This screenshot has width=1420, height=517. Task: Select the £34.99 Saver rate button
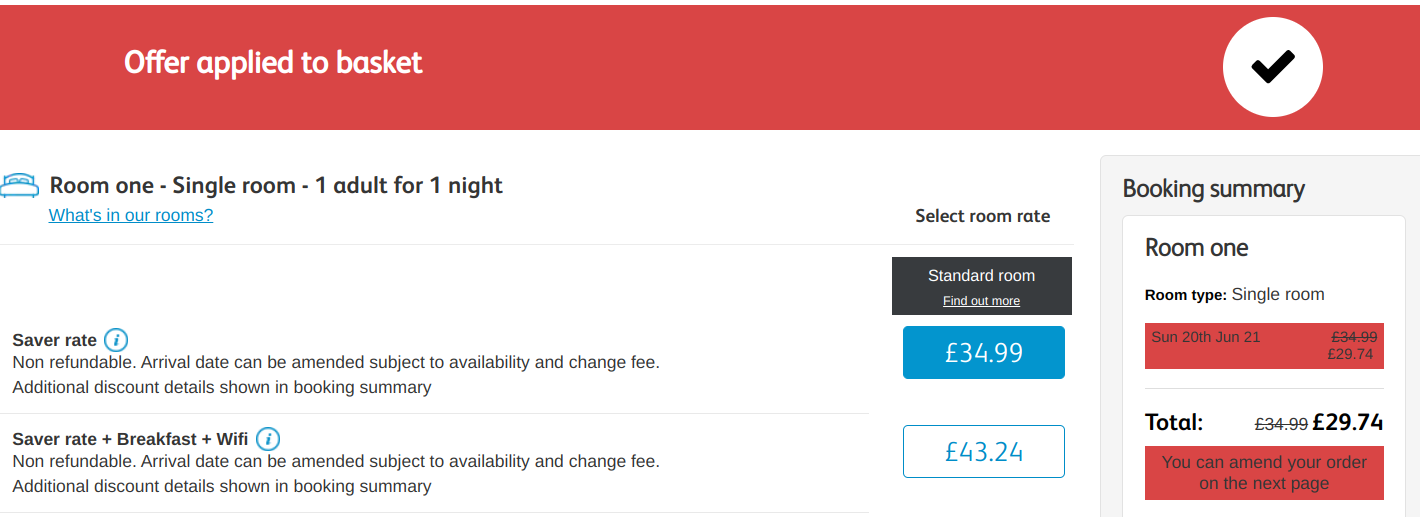983,352
